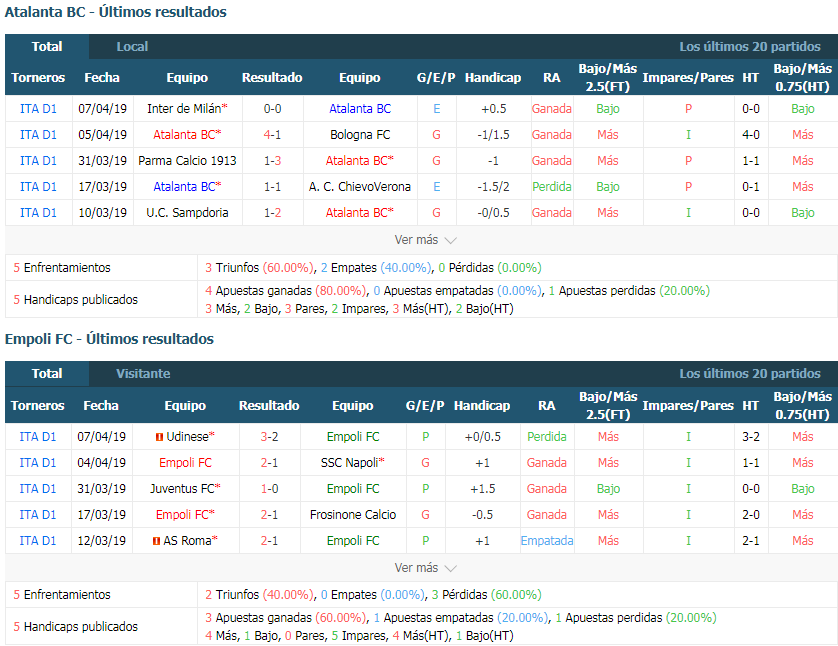Click 07/04/19 date in Atalanta table
This screenshot has height=646, width=838.
coord(103,108)
